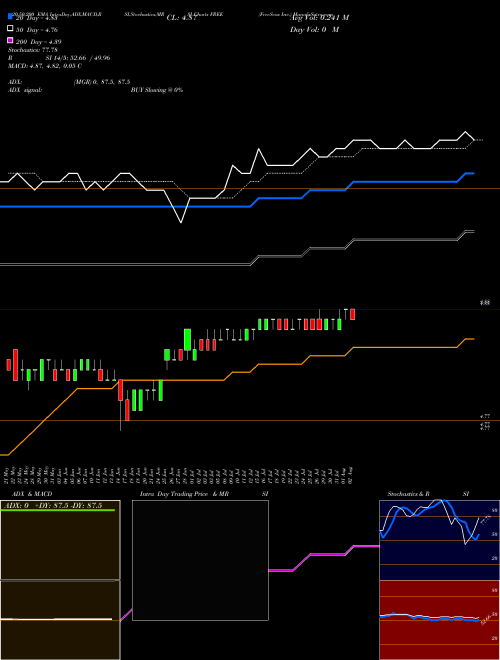Click the 'Day Vol: 0 M' value
The width and height of the screenshot is (500, 660).
314,29
